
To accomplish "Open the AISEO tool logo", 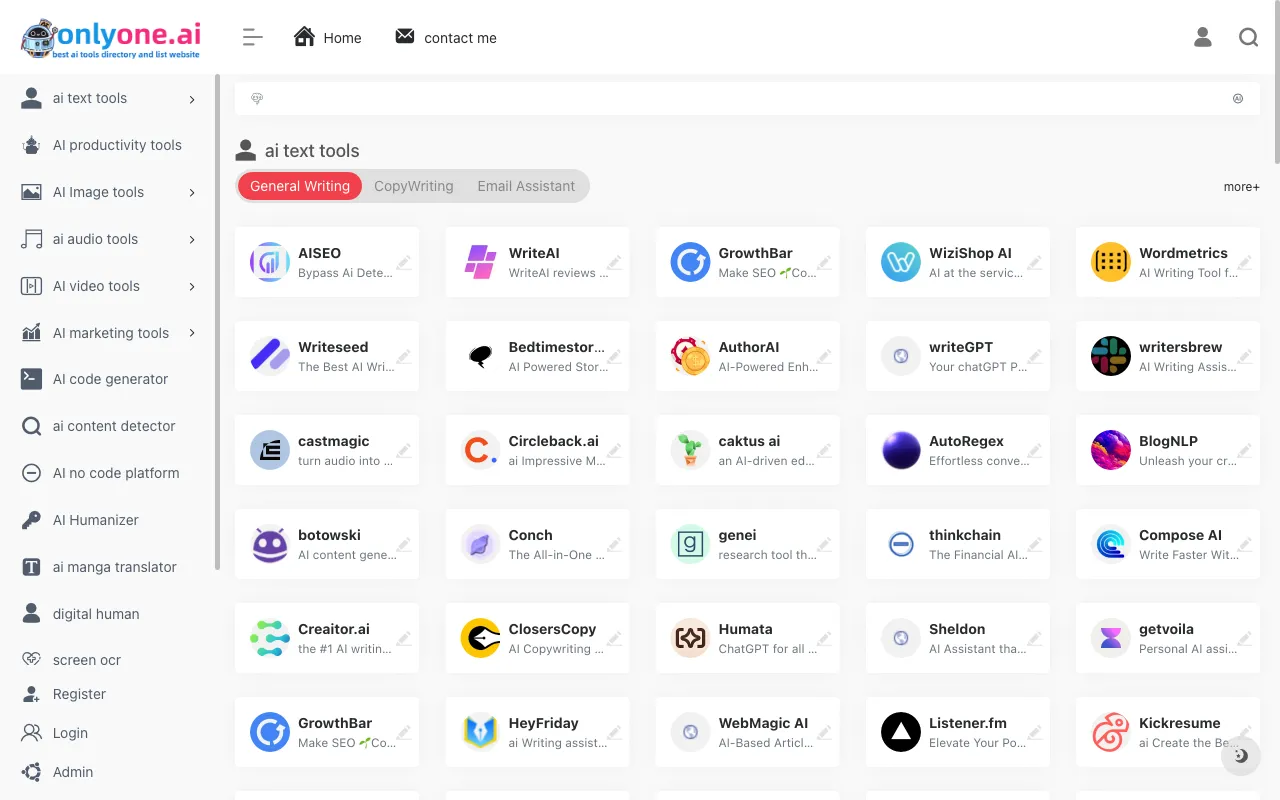I will tap(270, 262).
